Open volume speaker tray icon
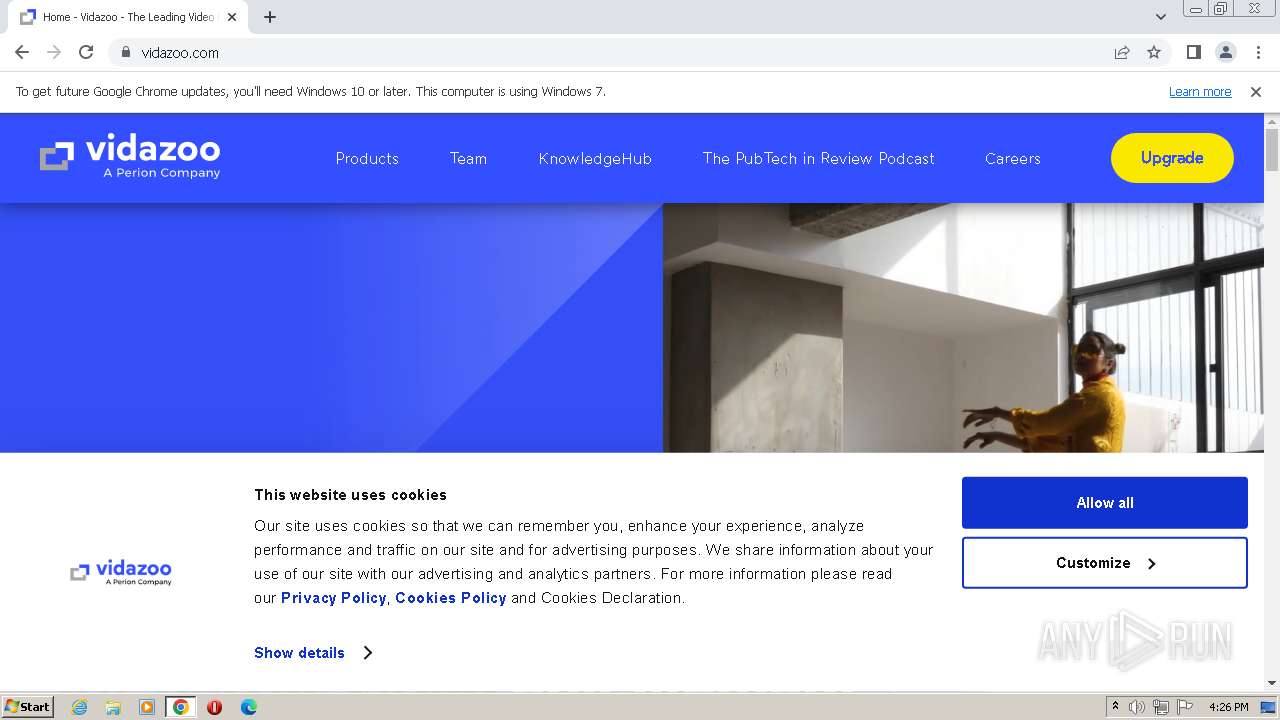The height and width of the screenshot is (720, 1280). pos(1137,707)
